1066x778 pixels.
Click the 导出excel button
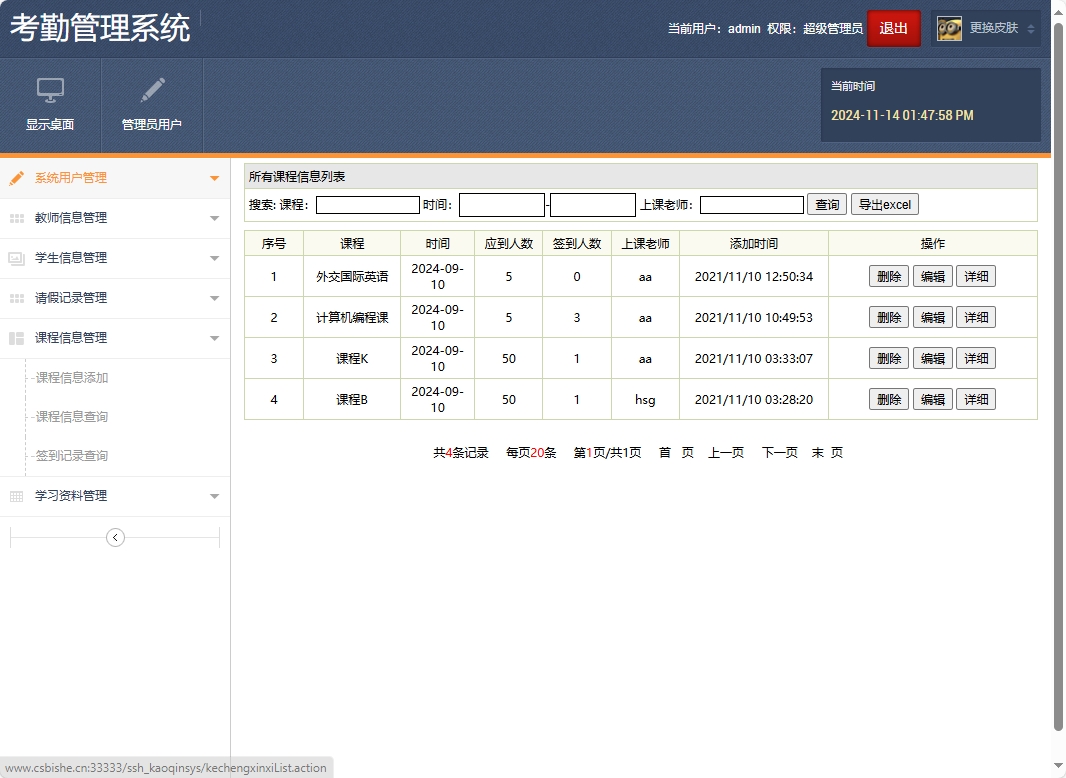pos(887,204)
